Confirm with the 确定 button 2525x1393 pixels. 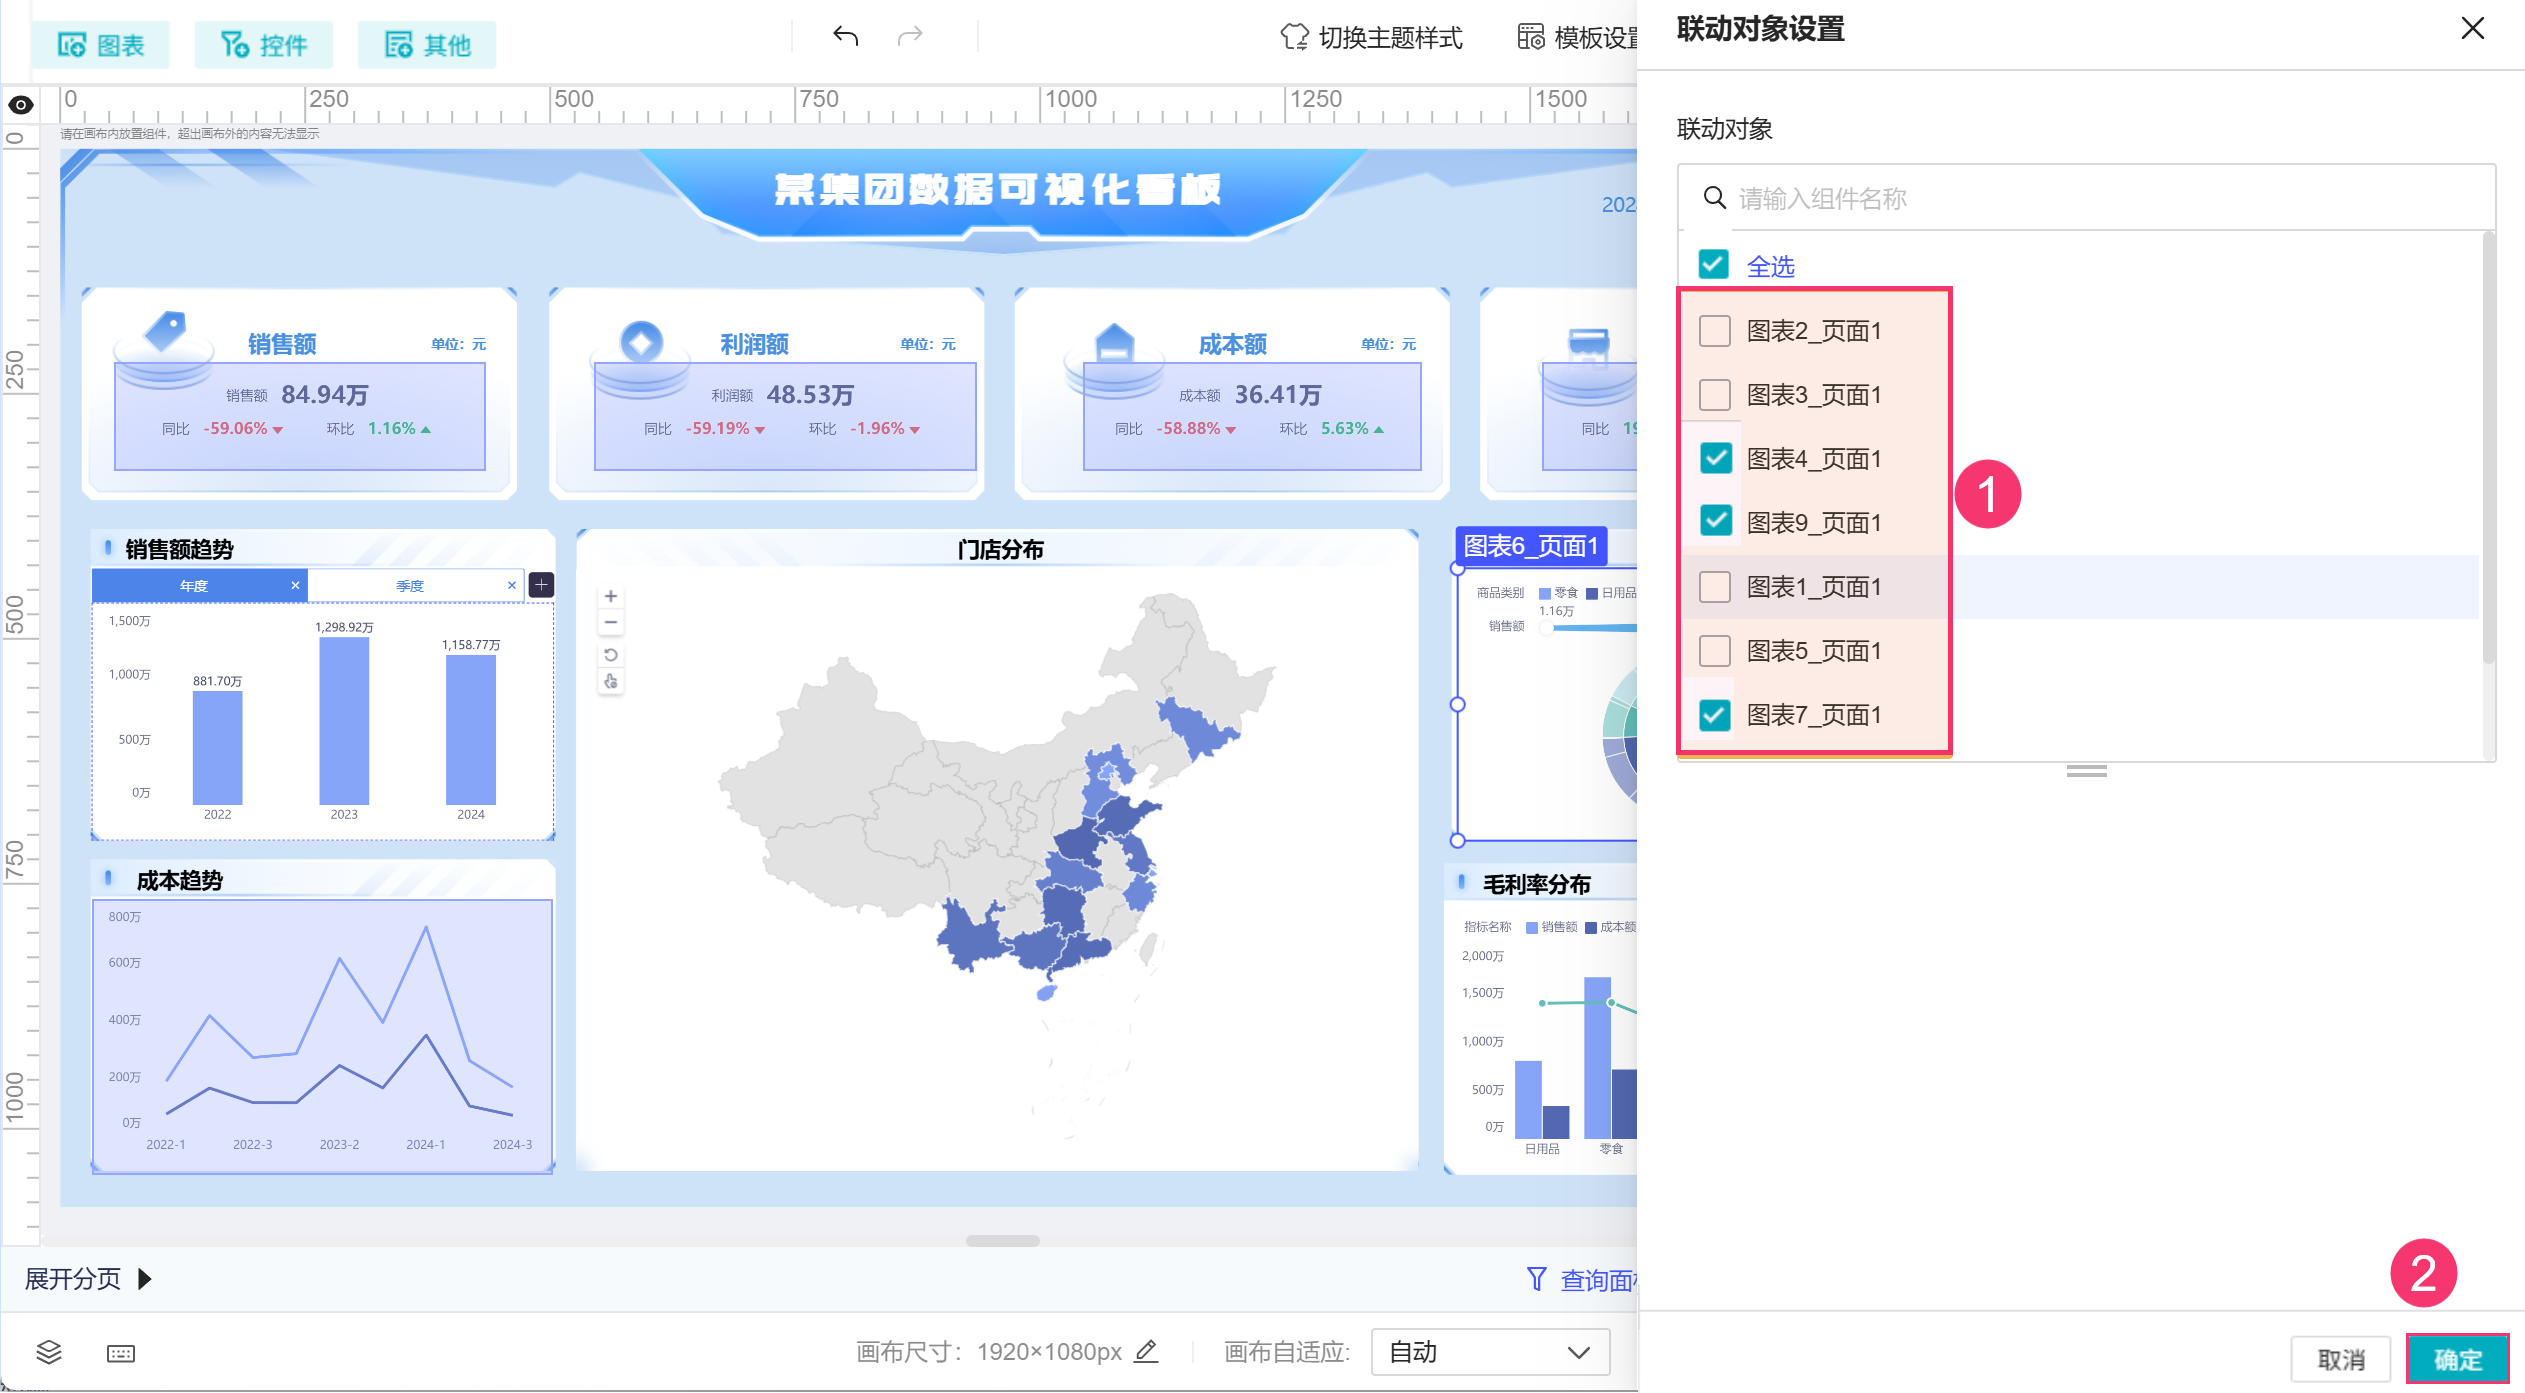click(2457, 1359)
